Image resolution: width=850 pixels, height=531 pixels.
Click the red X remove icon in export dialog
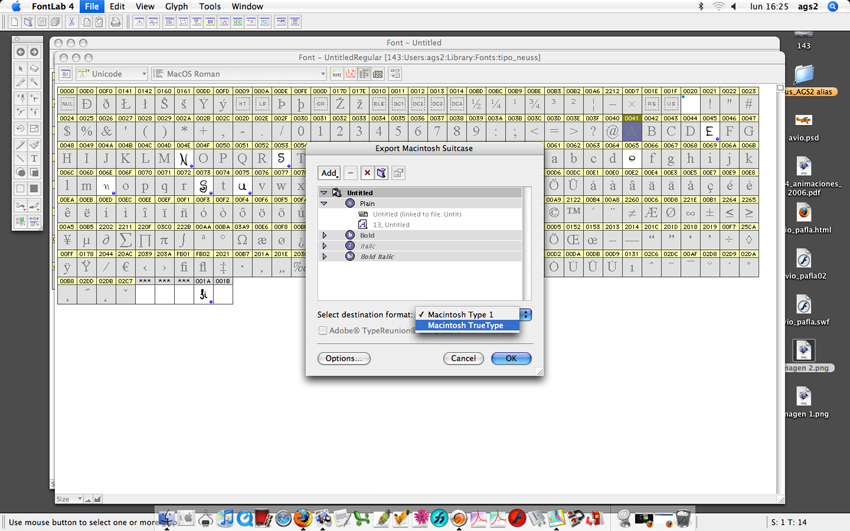(x=367, y=173)
